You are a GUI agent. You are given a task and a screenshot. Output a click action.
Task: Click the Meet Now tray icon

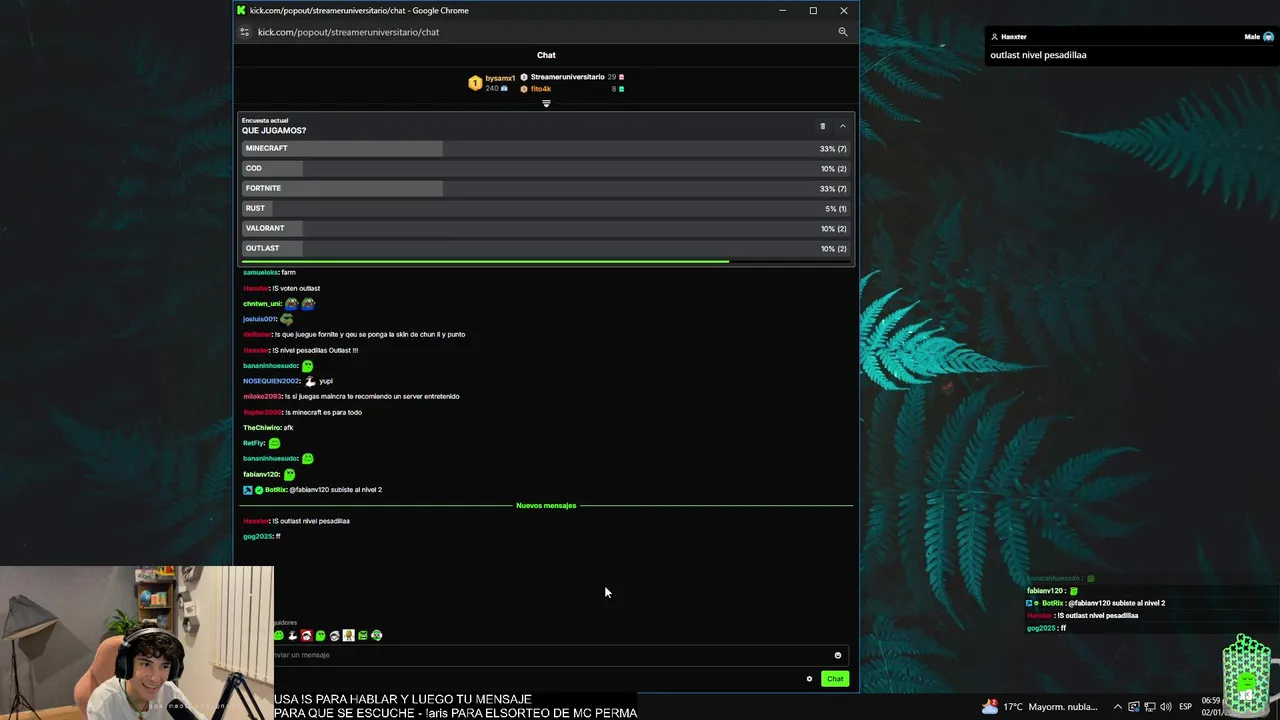pyautogui.click(x=1135, y=706)
